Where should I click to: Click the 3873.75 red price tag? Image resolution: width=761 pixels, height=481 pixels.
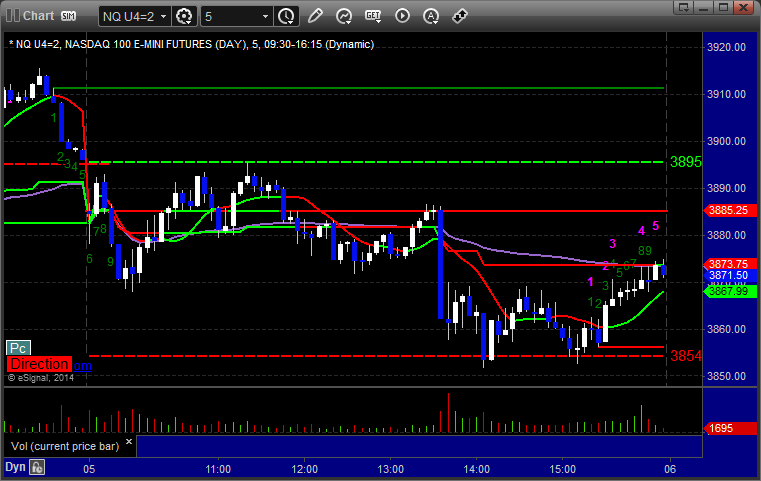click(729, 264)
